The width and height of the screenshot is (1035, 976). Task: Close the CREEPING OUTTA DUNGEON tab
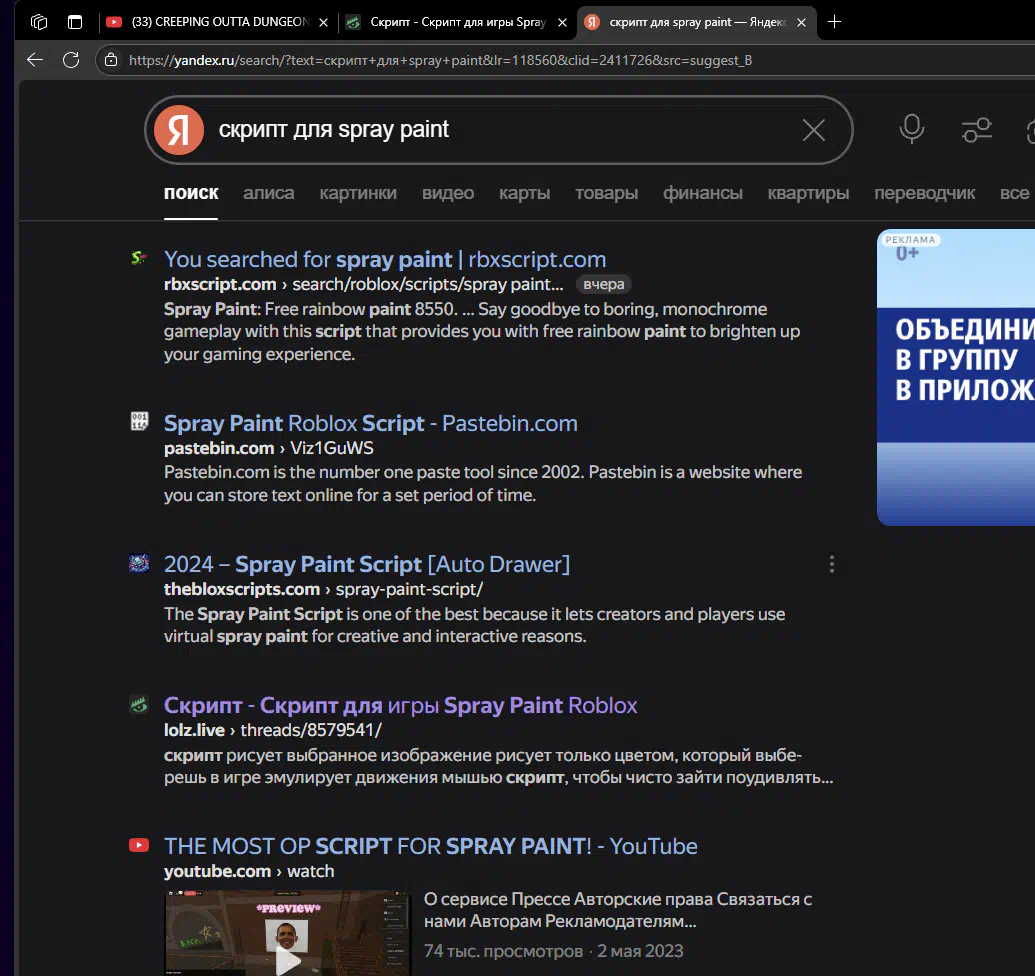tap(323, 22)
